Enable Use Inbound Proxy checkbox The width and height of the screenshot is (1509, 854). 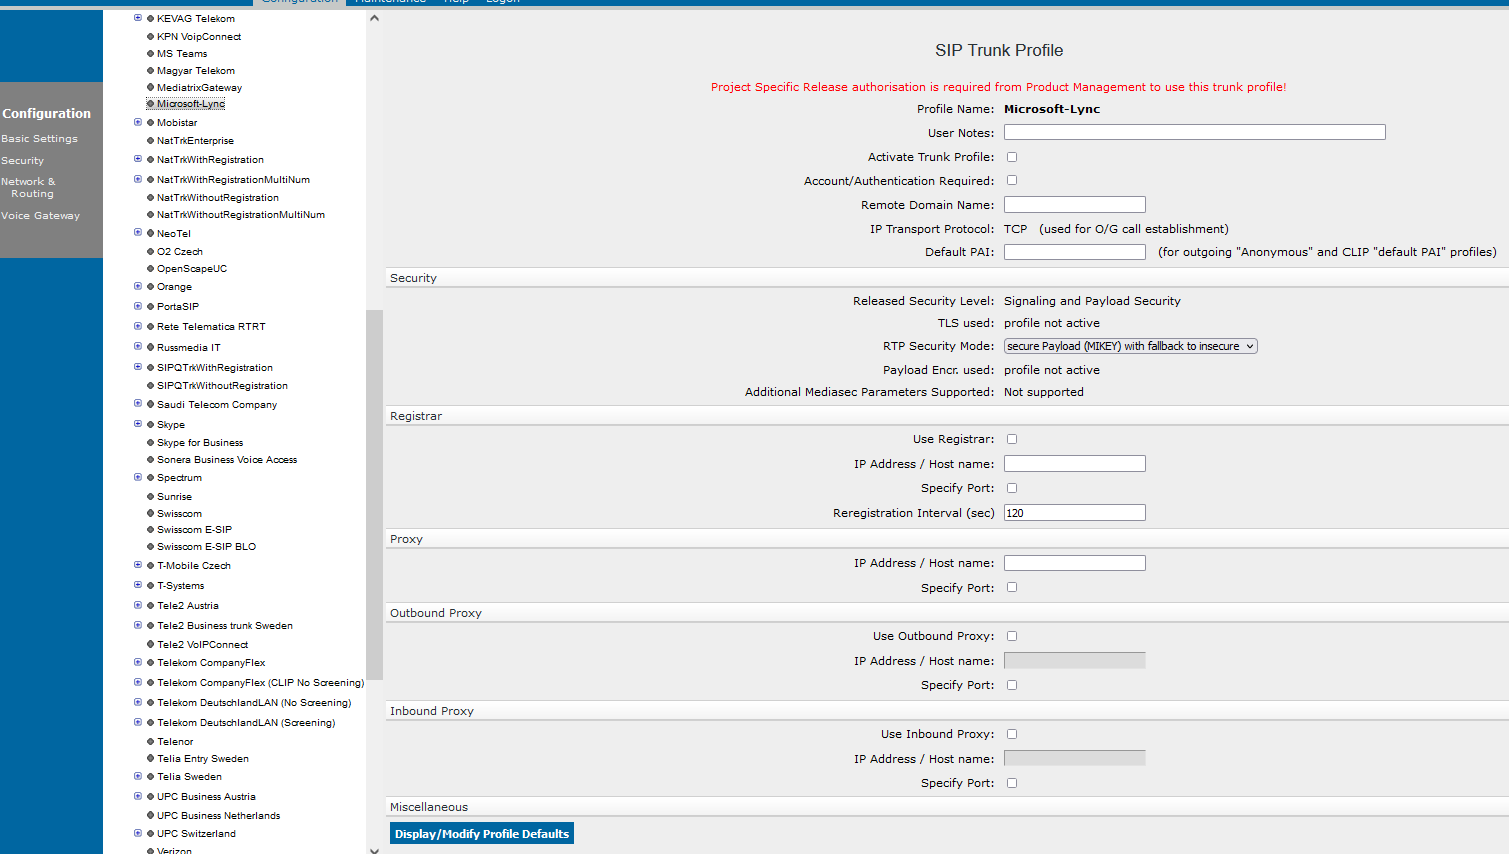tap(1012, 734)
